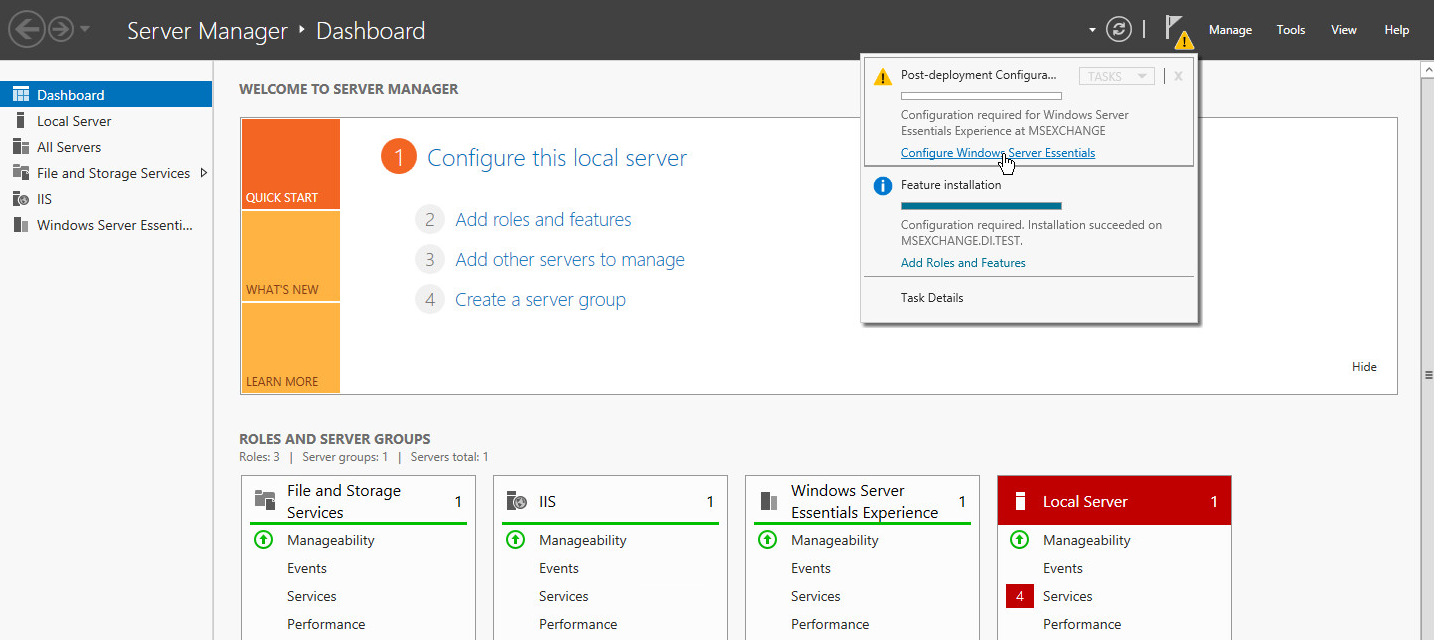Viewport: 1434px width, 640px height.
Task: Click the forward navigation arrow
Action: (61, 30)
